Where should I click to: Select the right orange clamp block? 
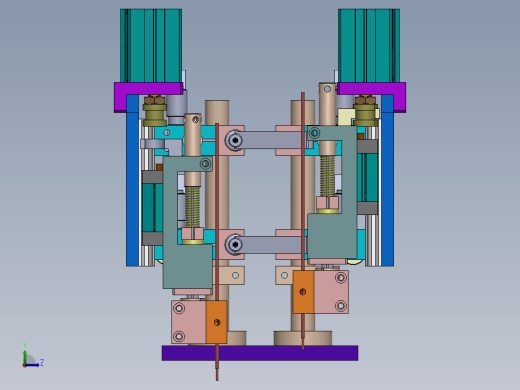(x=303, y=292)
